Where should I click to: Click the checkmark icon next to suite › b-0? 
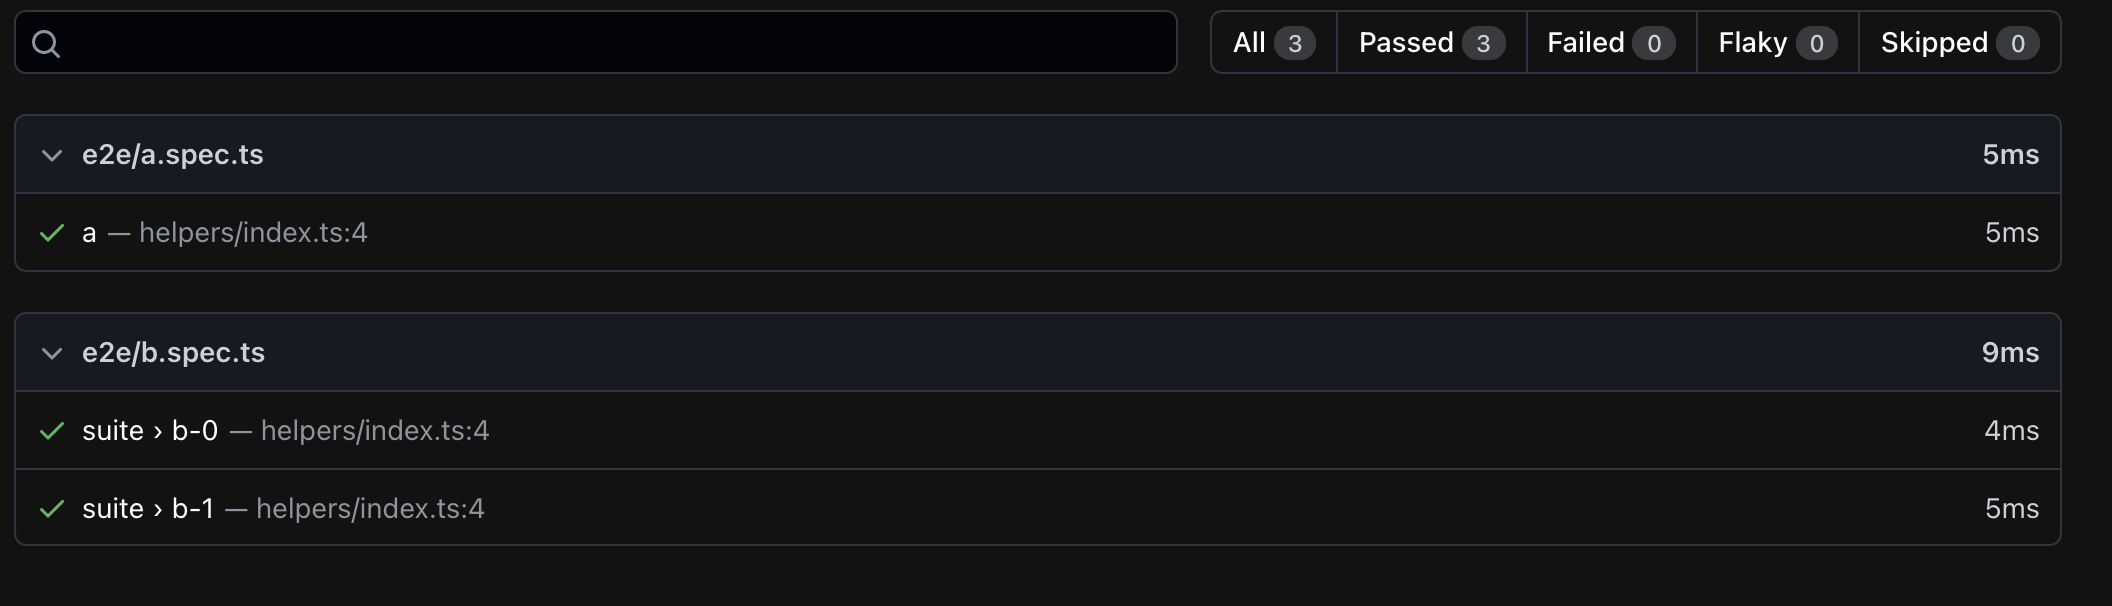click(x=54, y=430)
